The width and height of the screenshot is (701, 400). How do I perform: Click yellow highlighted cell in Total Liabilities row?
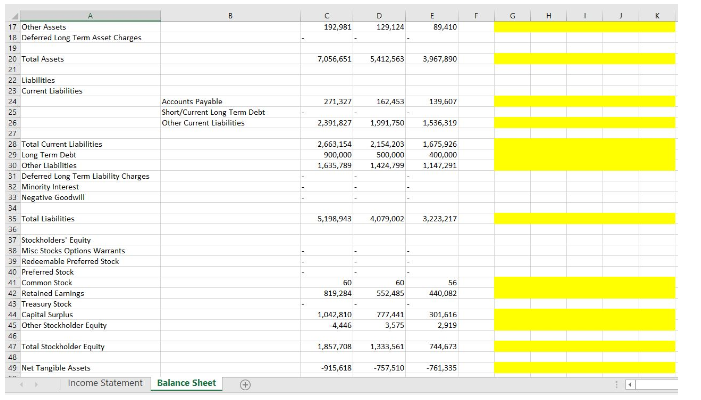pyautogui.click(x=585, y=219)
